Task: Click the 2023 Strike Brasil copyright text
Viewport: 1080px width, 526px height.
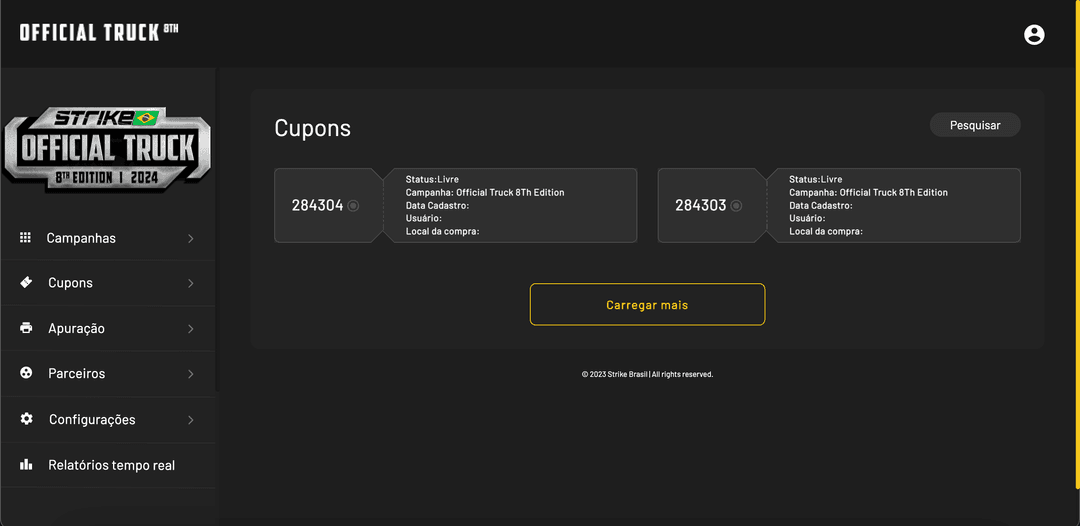Action: [x=647, y=375]
